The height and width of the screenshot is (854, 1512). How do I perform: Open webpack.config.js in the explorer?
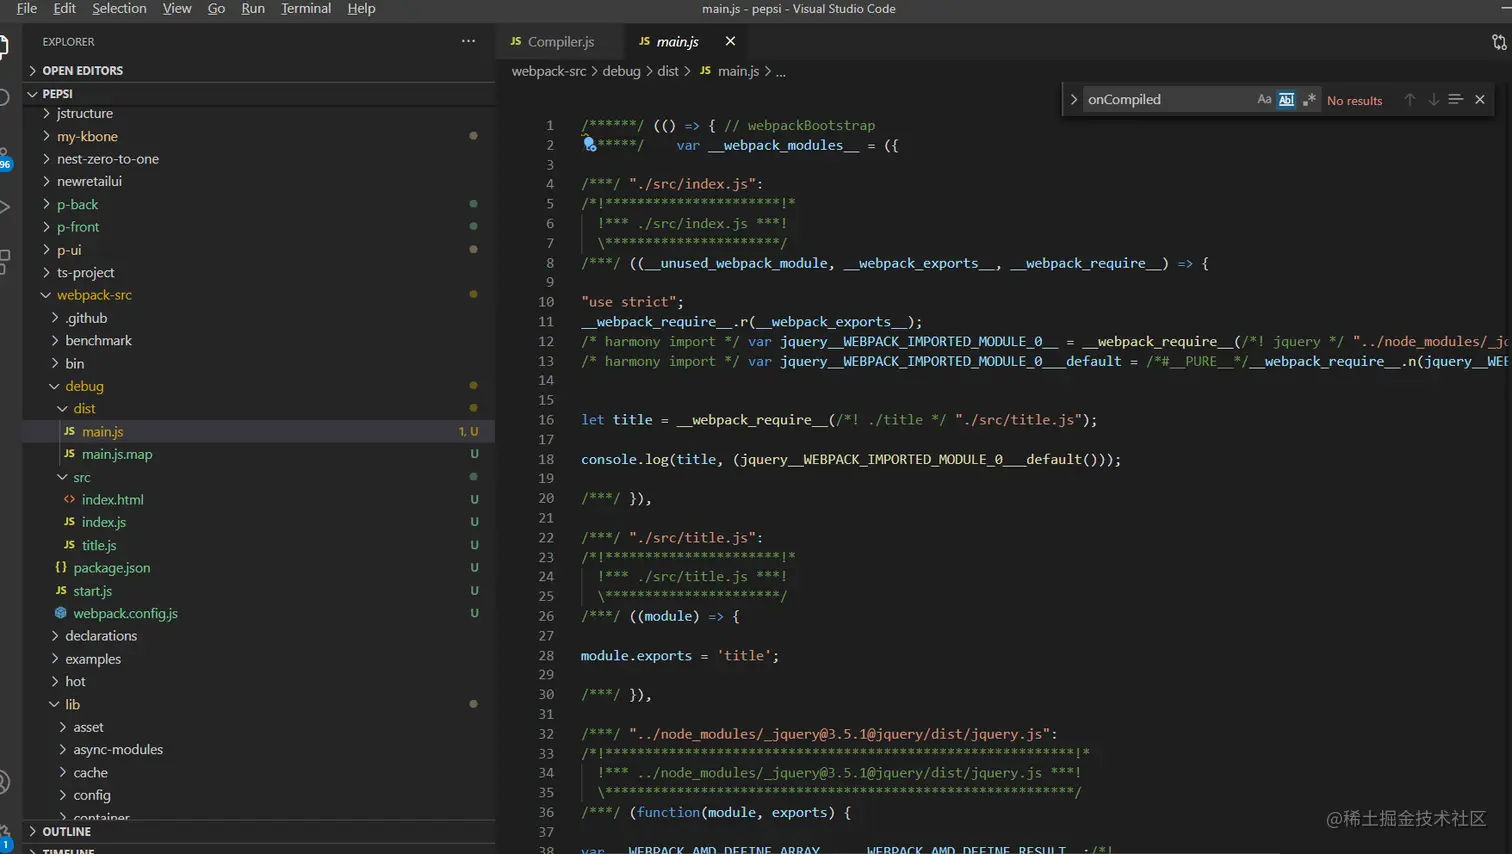click(x=125, y=613)
